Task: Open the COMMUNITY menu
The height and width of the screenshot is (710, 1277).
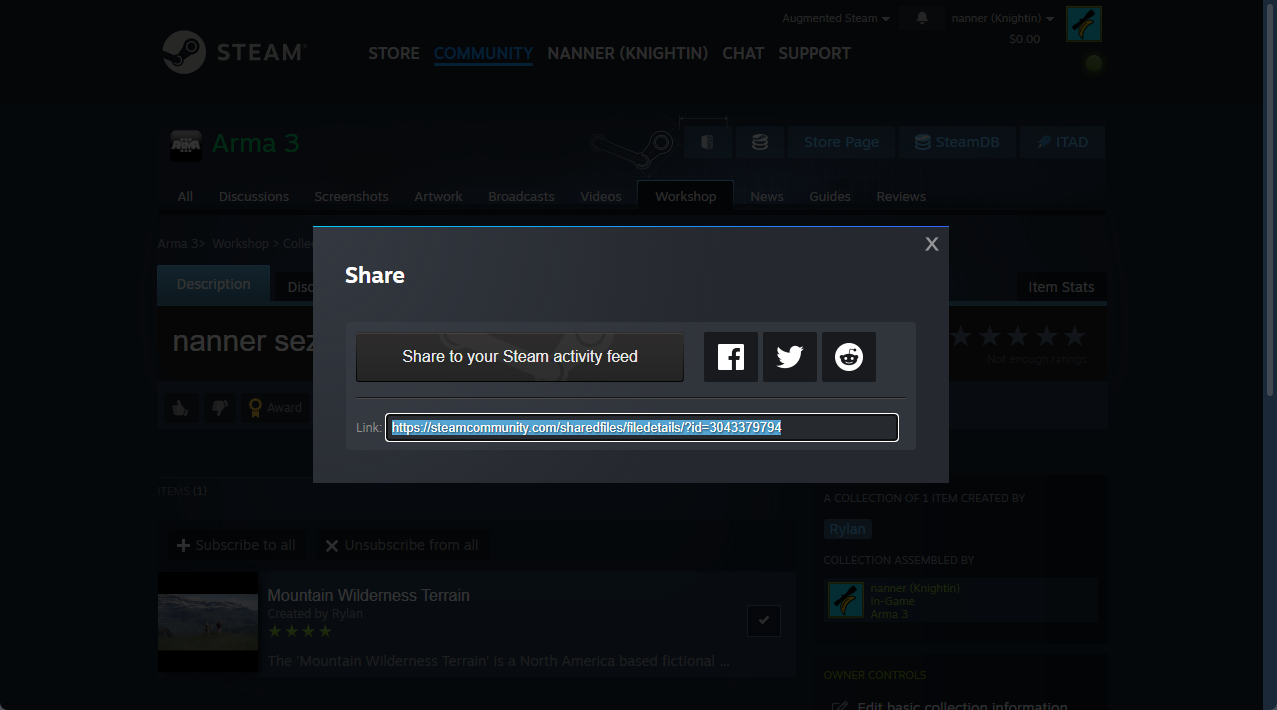Action: [x=483, y=53]
